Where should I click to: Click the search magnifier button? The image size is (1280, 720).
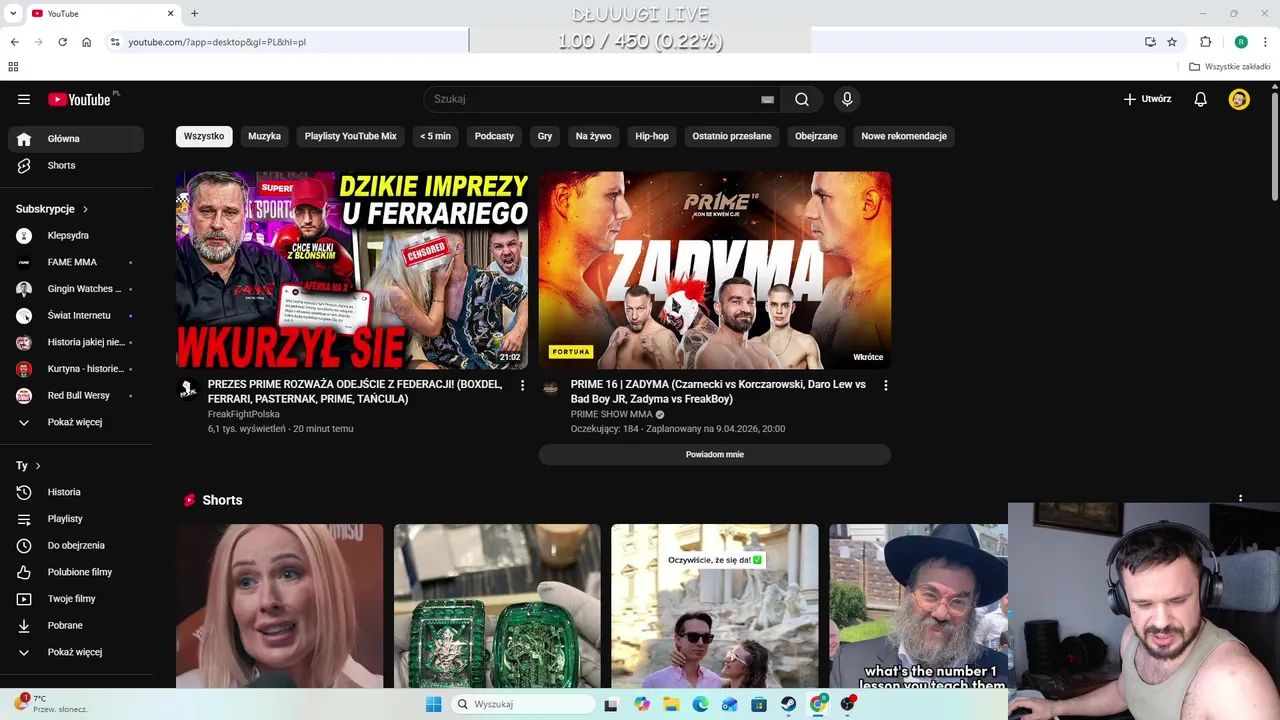pos(802,99)
